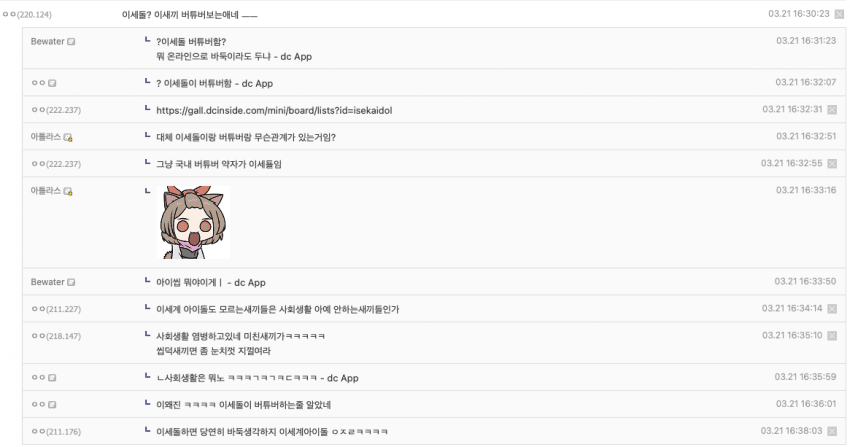
Task: Delete the comment by ㅇㅇ(211.227)
Action: [x=832, y=309]
